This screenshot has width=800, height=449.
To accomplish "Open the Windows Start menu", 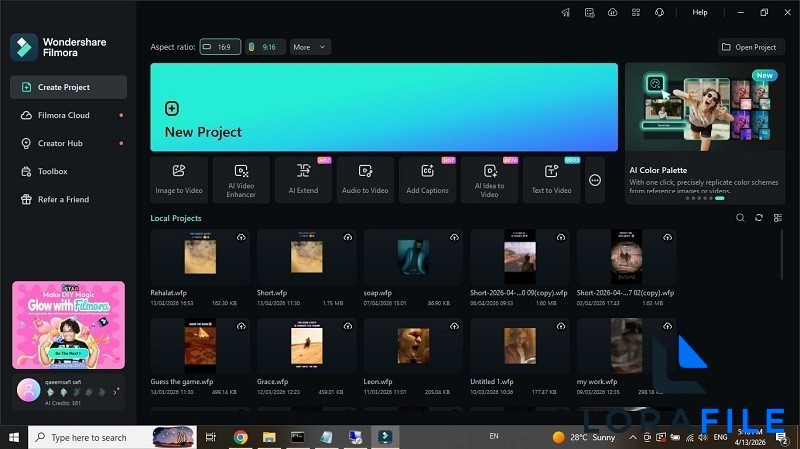I will click(x=14, y=437).
